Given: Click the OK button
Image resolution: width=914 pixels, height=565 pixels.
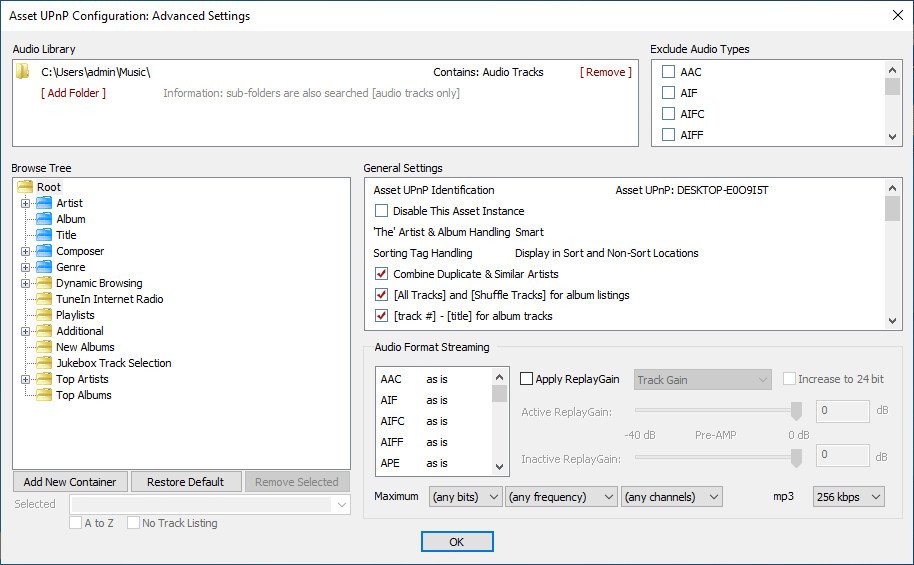Looking at the screenshot, I should pyautogui.click(x=457, y=542).
